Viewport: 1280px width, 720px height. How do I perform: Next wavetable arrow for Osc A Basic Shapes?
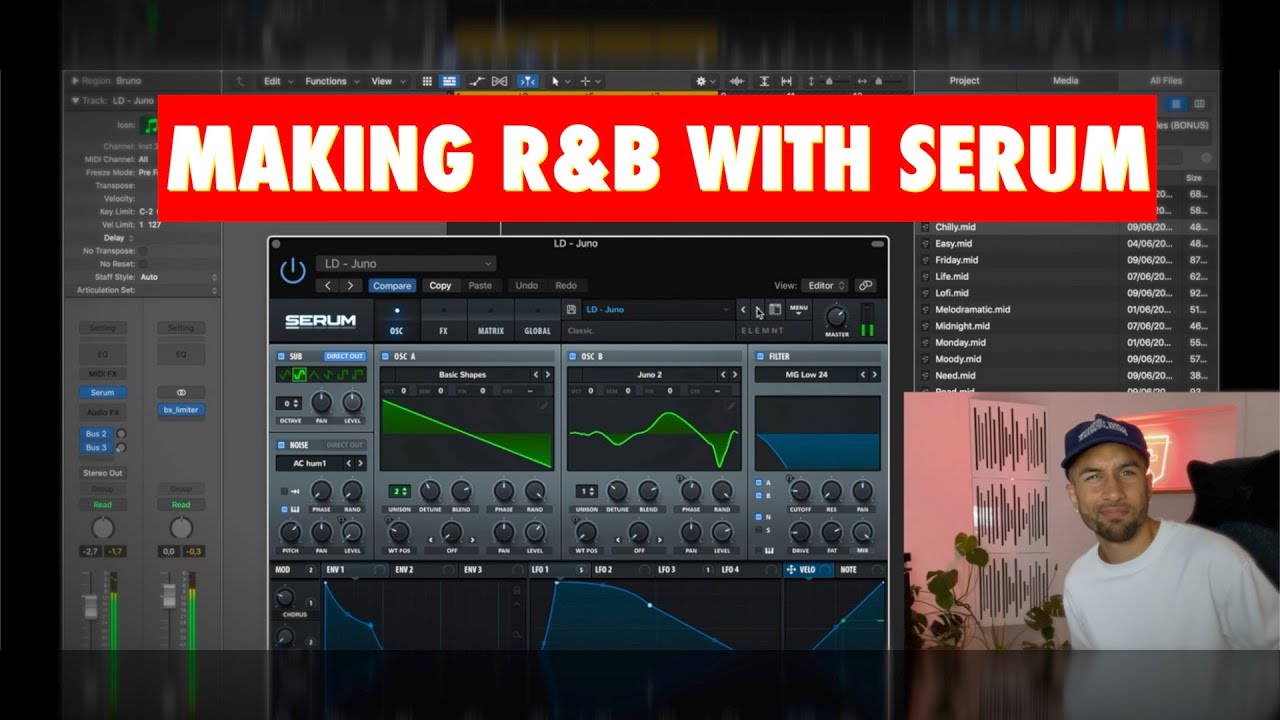pos(547,375)
